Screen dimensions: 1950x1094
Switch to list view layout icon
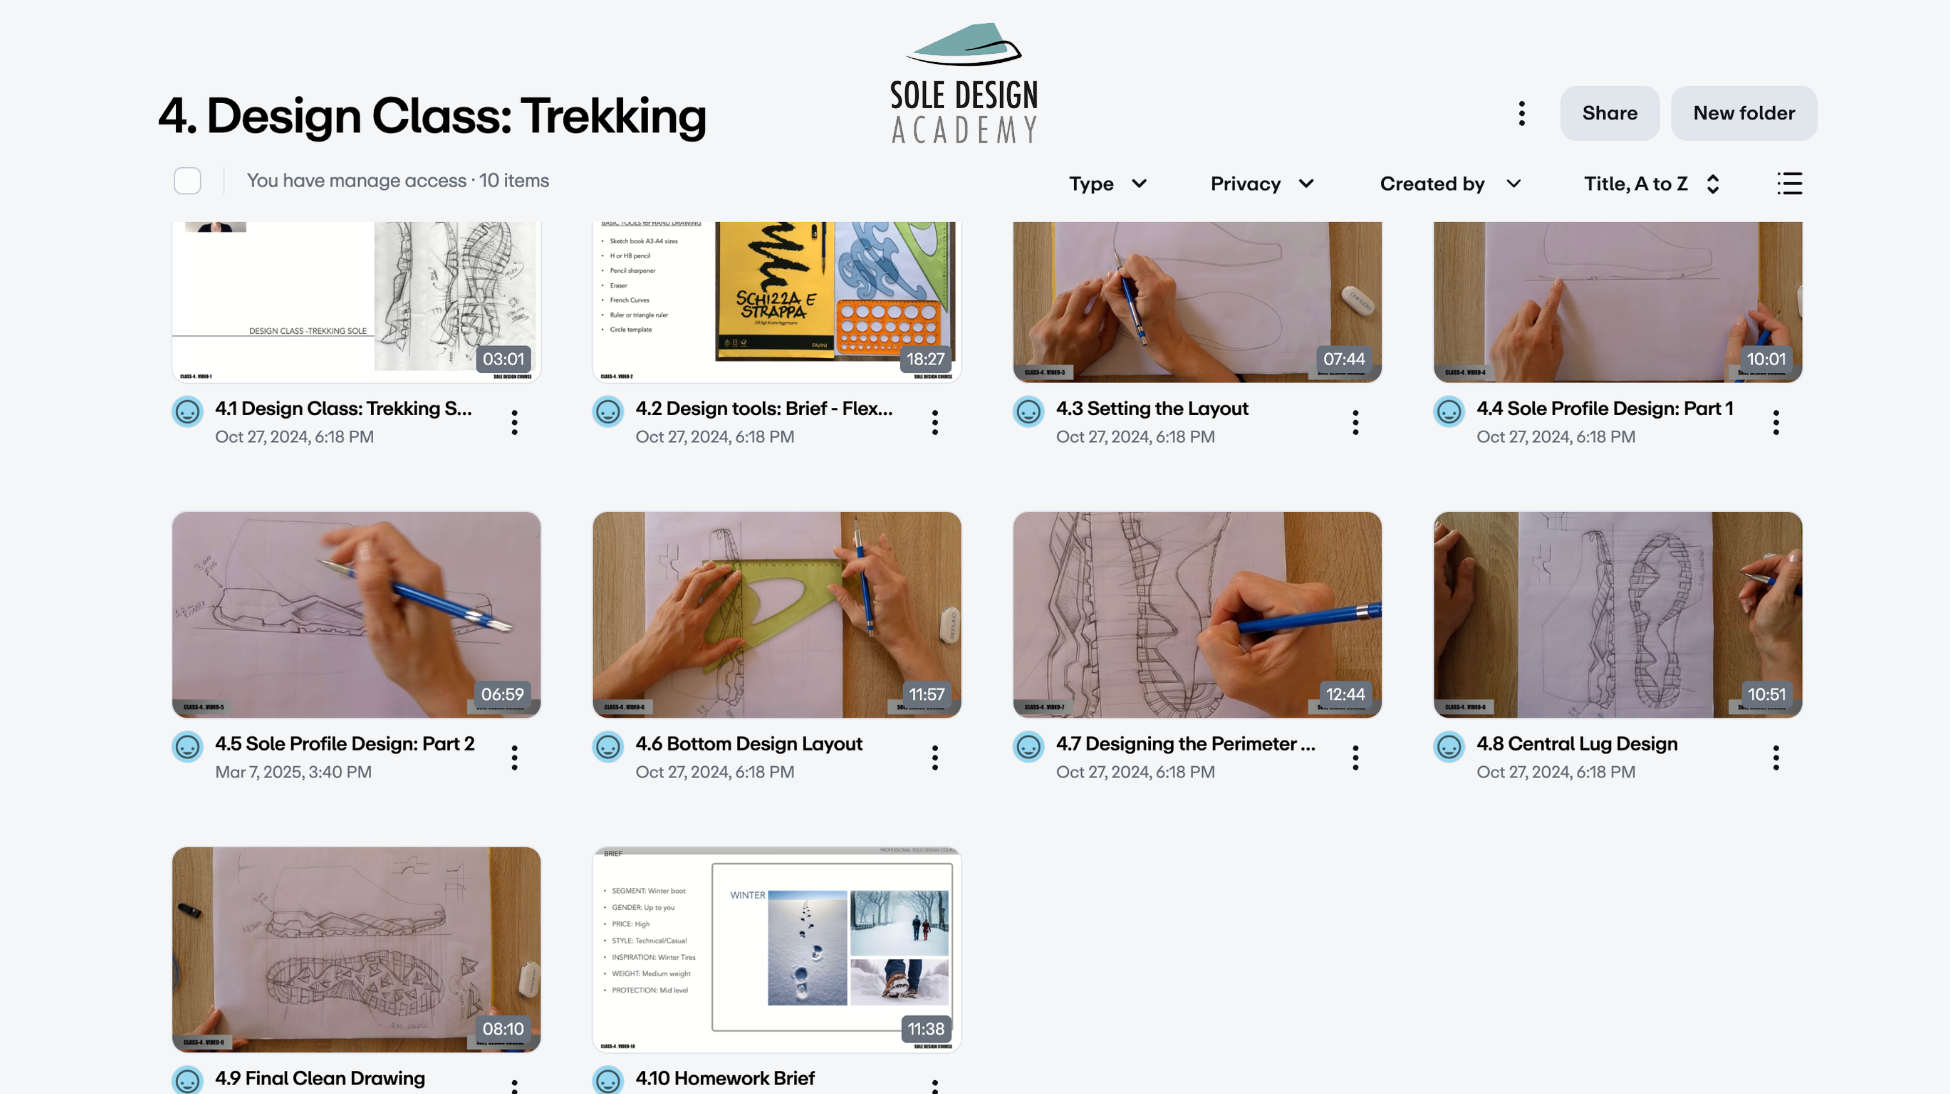(x=1789, y=183)
